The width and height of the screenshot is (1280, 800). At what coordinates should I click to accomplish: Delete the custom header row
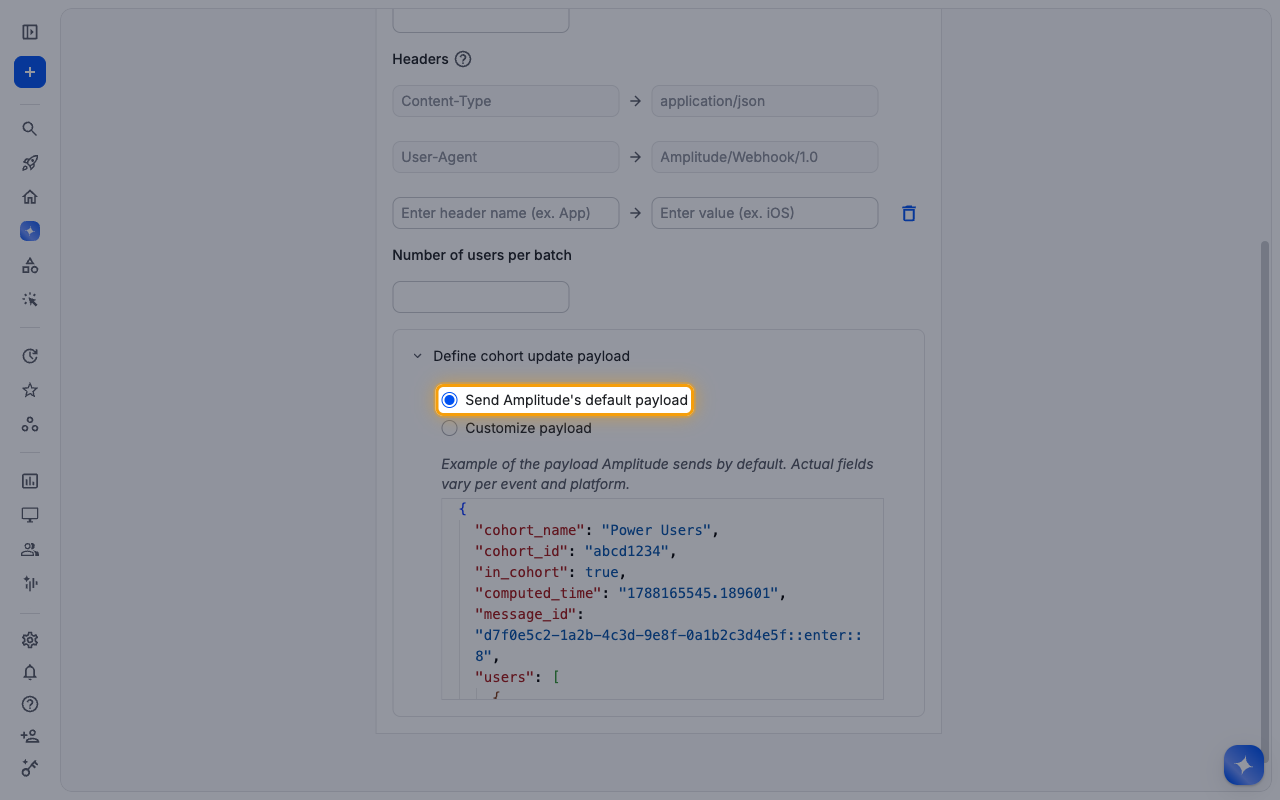coord(909,213)
